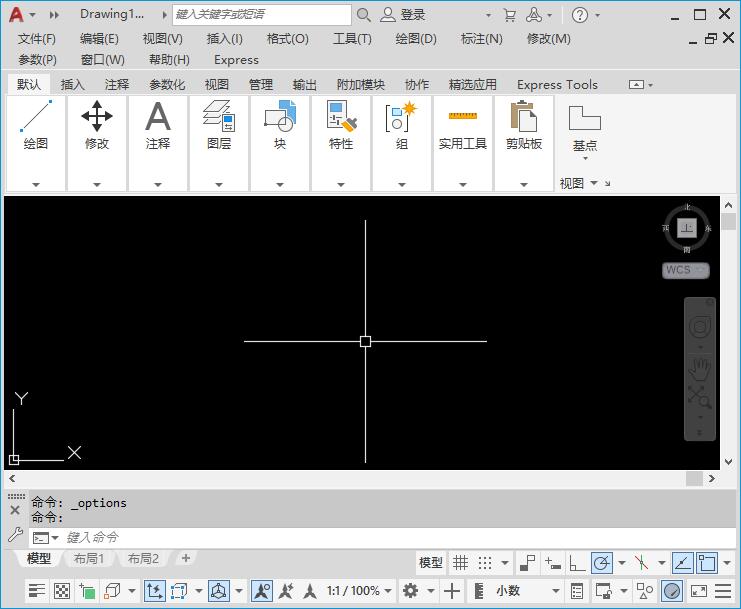Click the ViewCube top face
741x609 pixels.
click(x=687, y=228)
